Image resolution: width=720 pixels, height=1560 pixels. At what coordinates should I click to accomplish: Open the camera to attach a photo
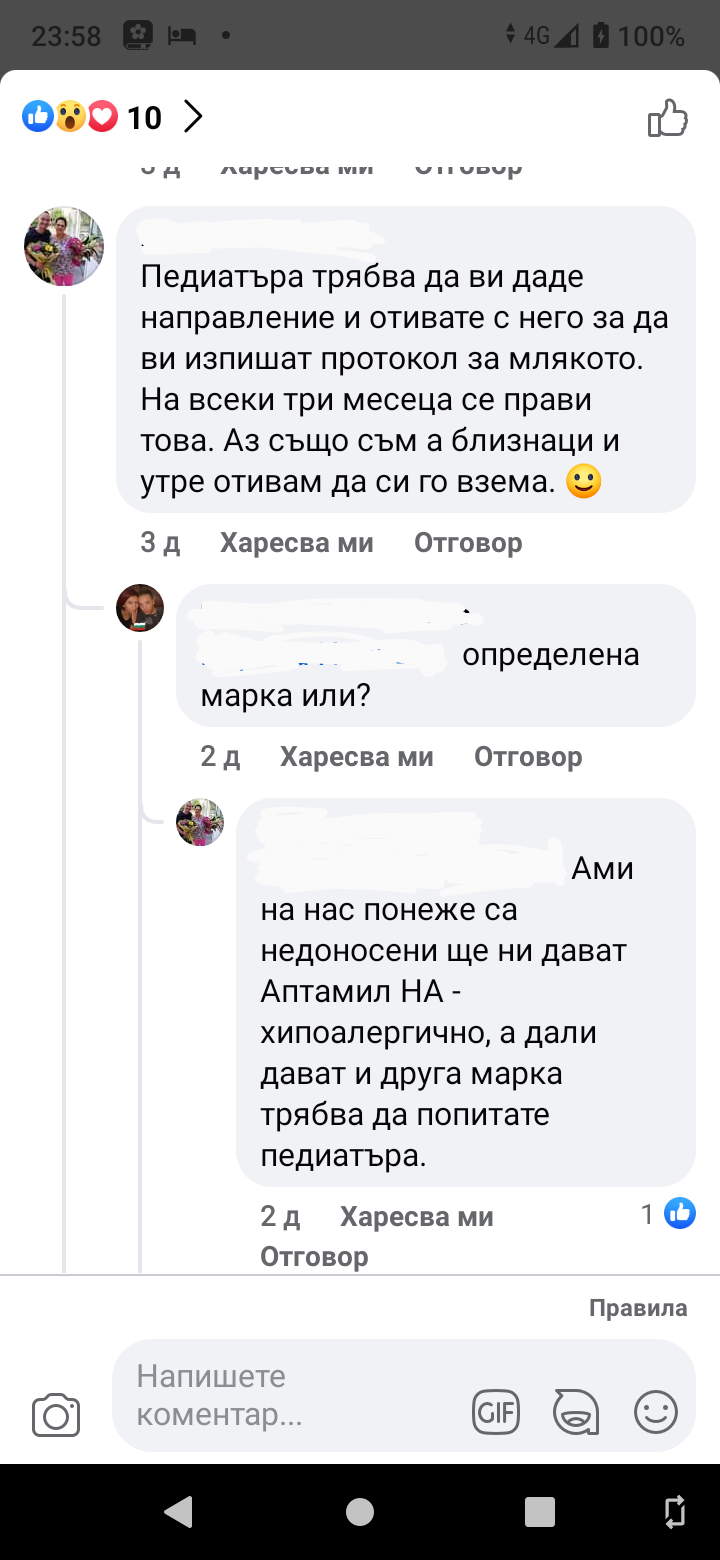[x=56, y=1415]
